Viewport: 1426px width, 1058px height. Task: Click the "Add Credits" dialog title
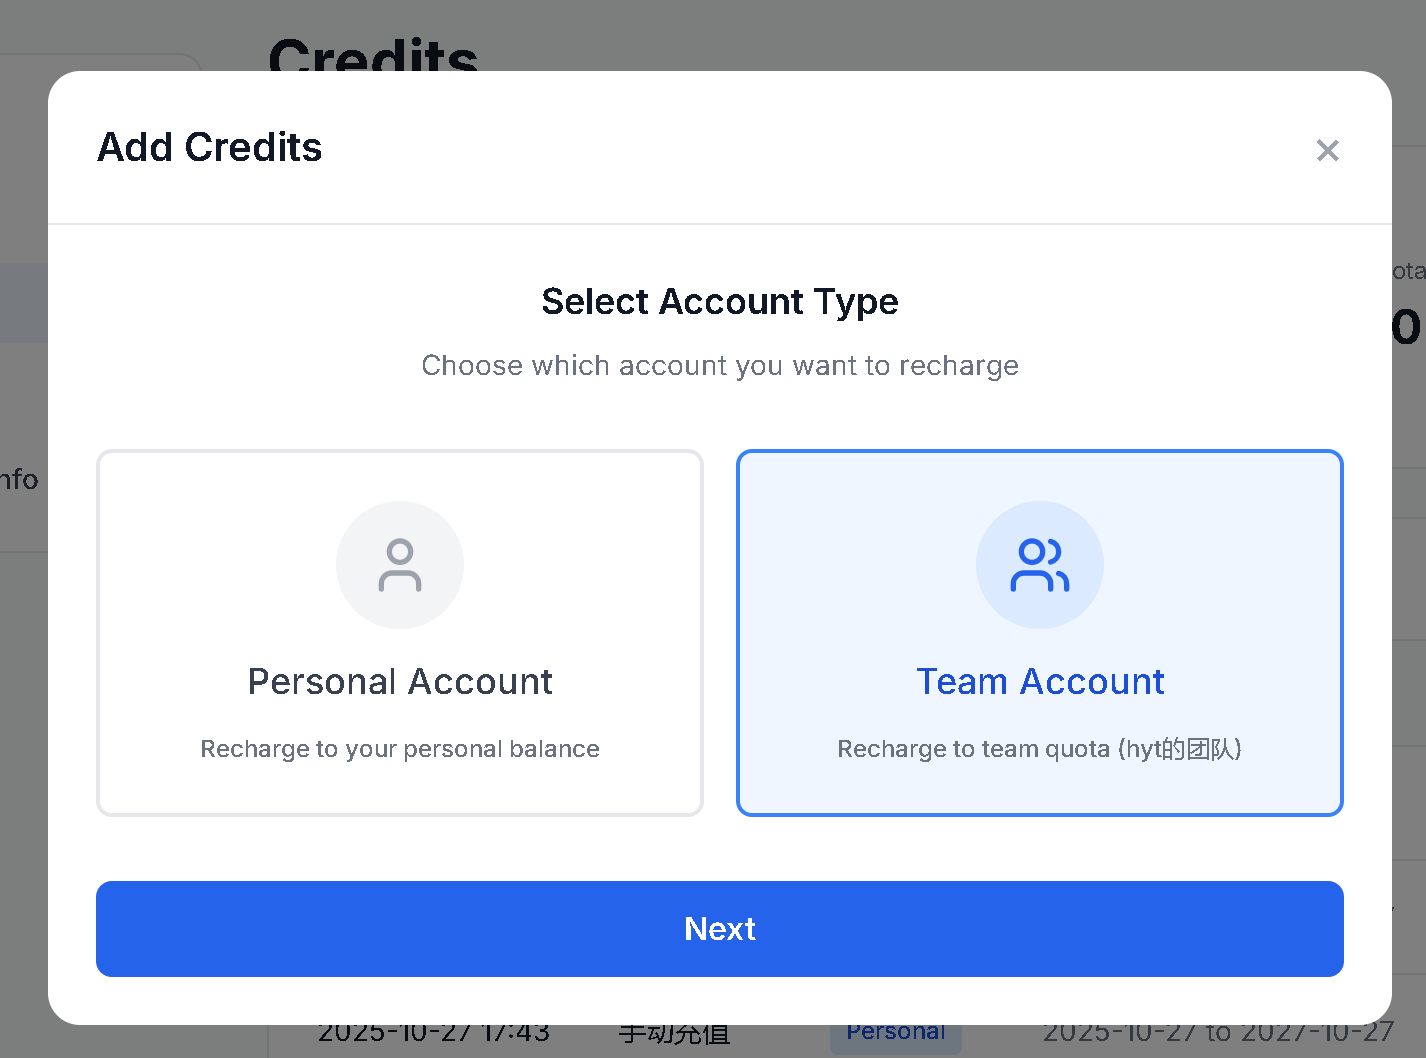tap(210, 147)
